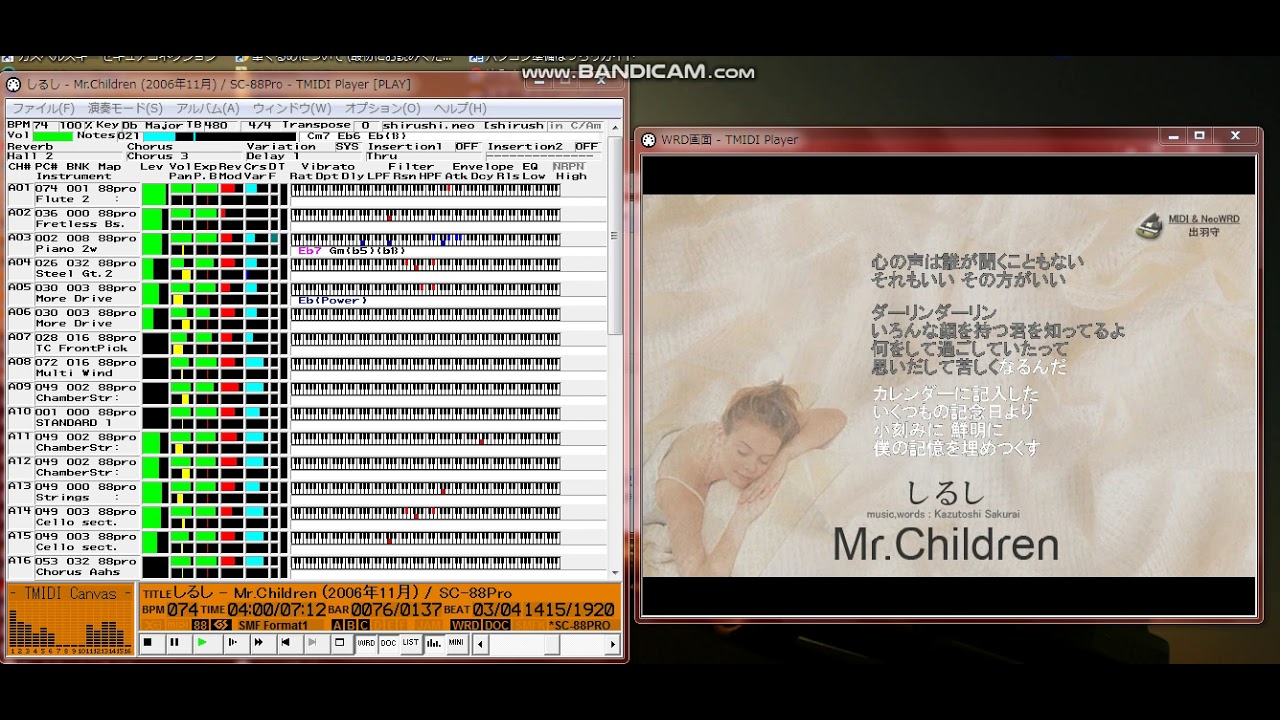Click the GS logo indicator
1280x720 pixels.
pos(220,625)
